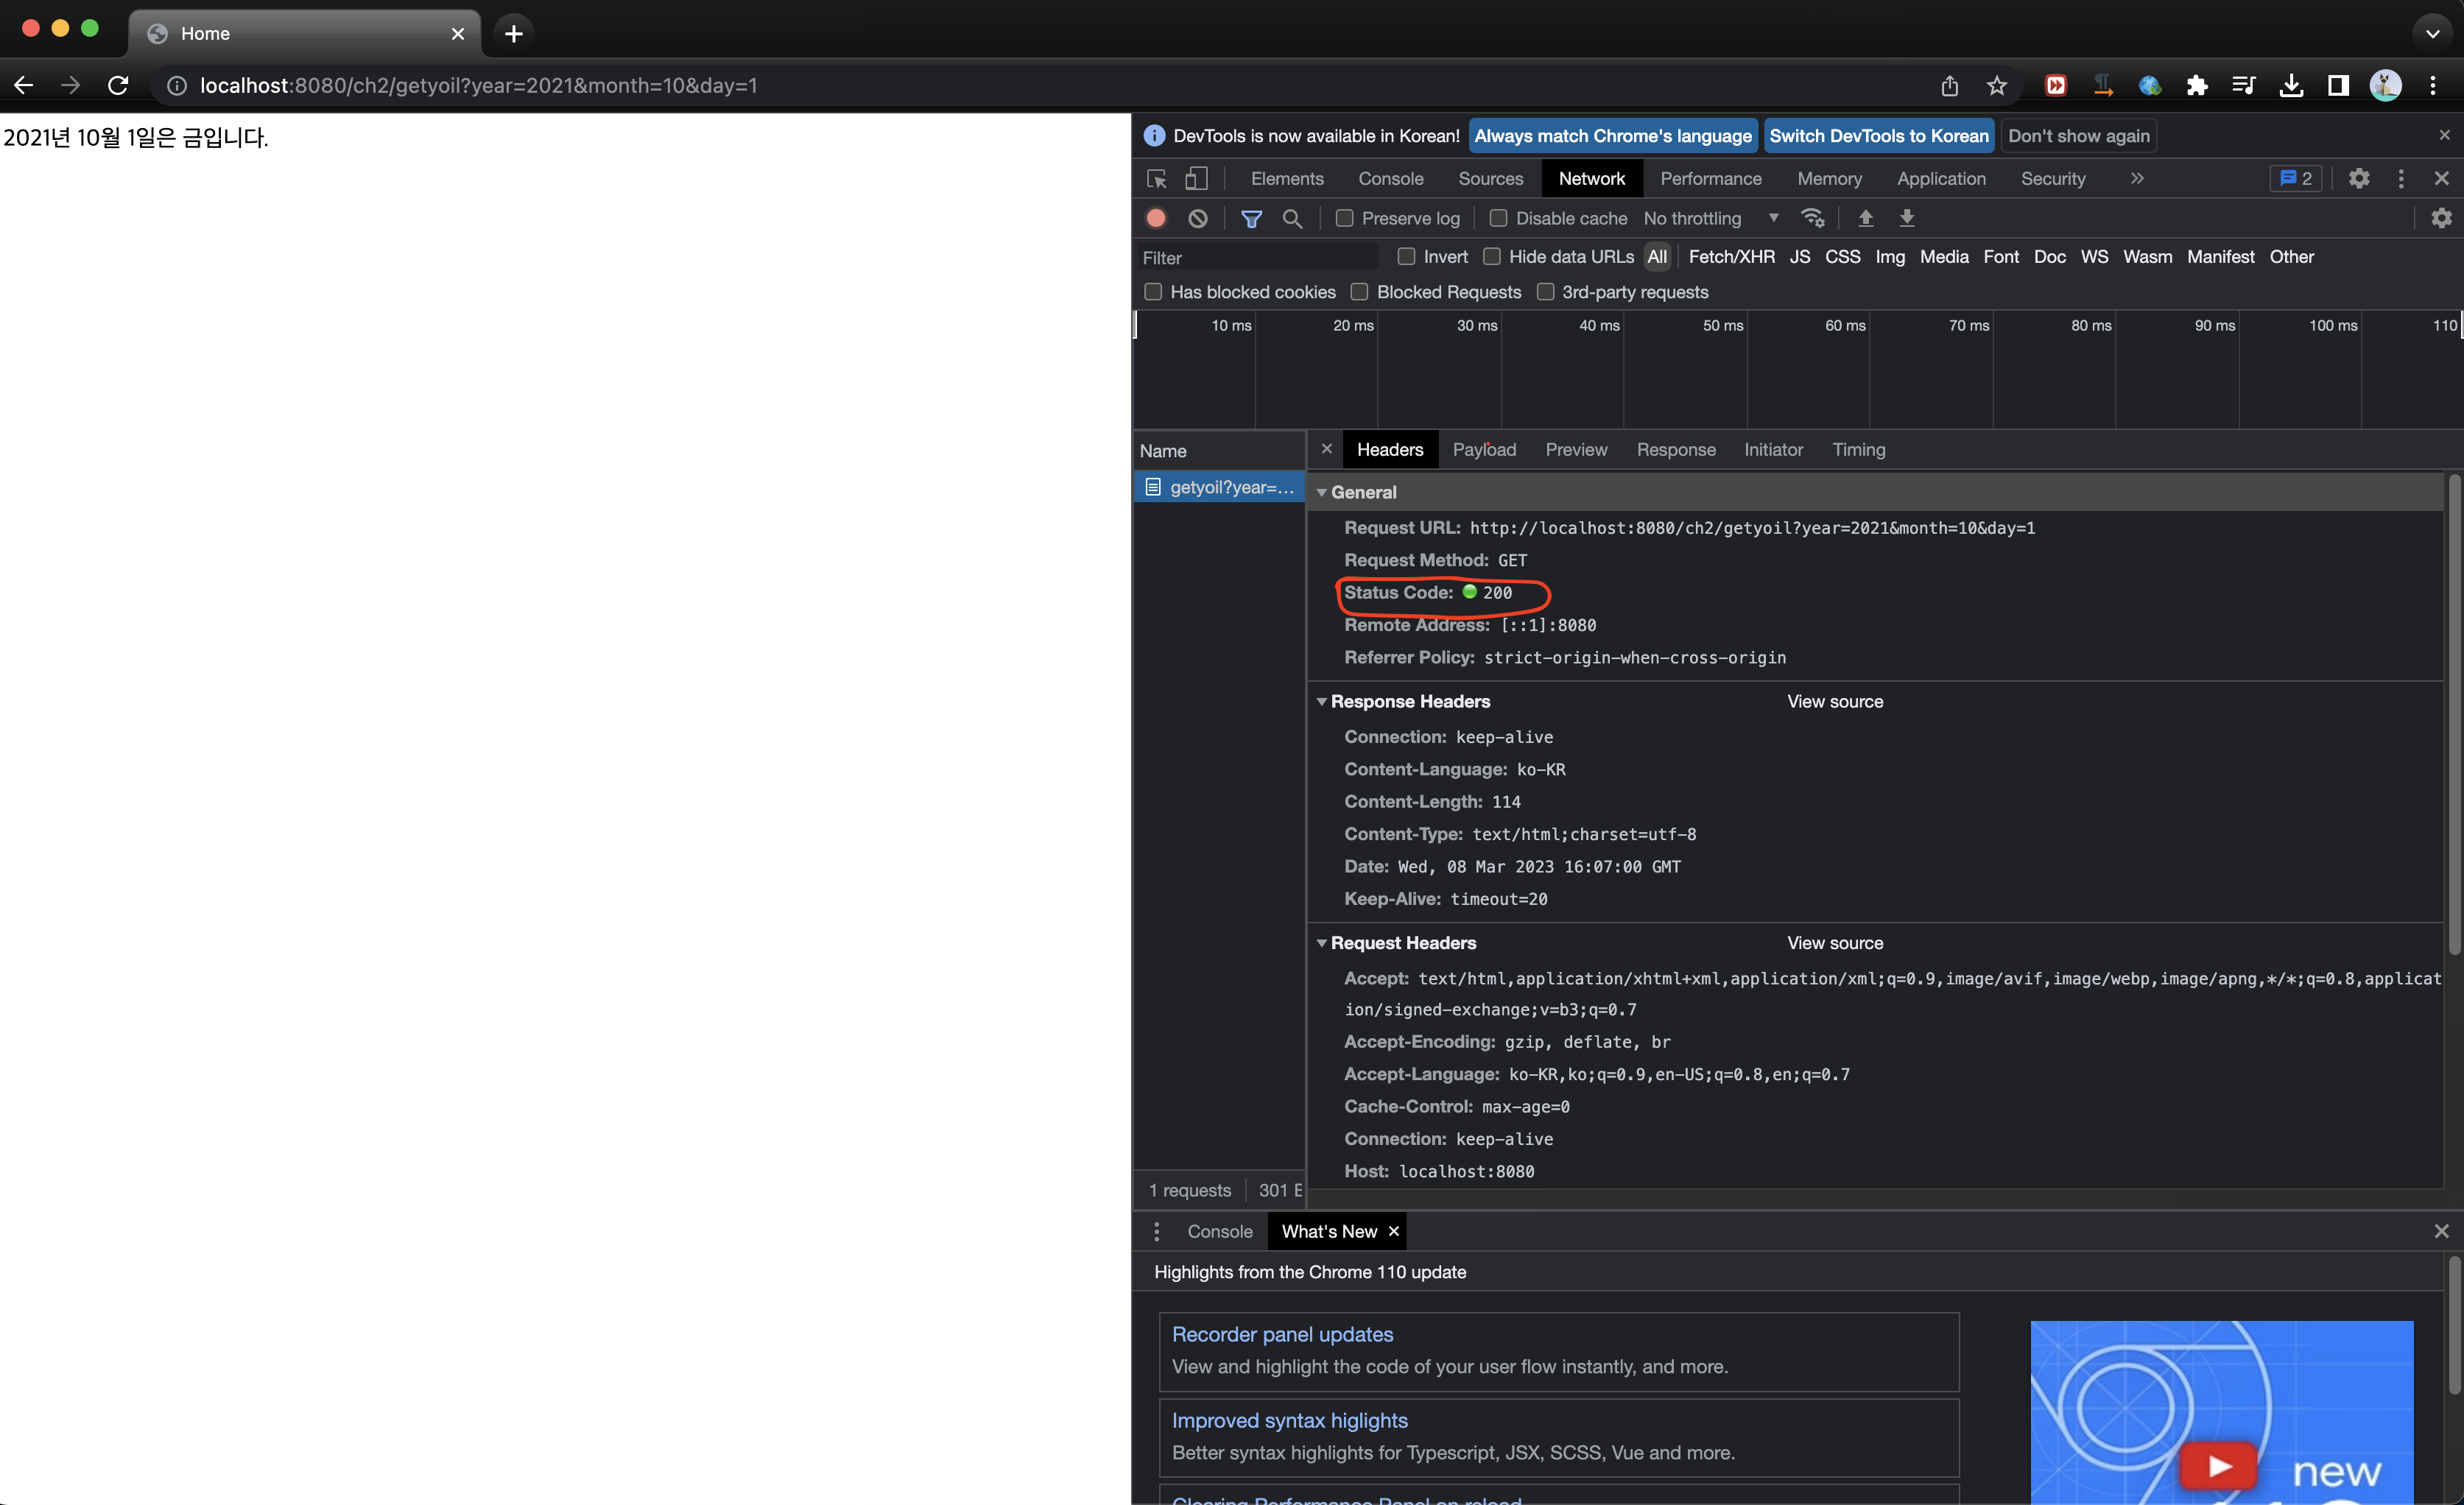The image size is (2464, 1505).
Task: Open the Performance panel tab
Action: [x=1710, y=179]
